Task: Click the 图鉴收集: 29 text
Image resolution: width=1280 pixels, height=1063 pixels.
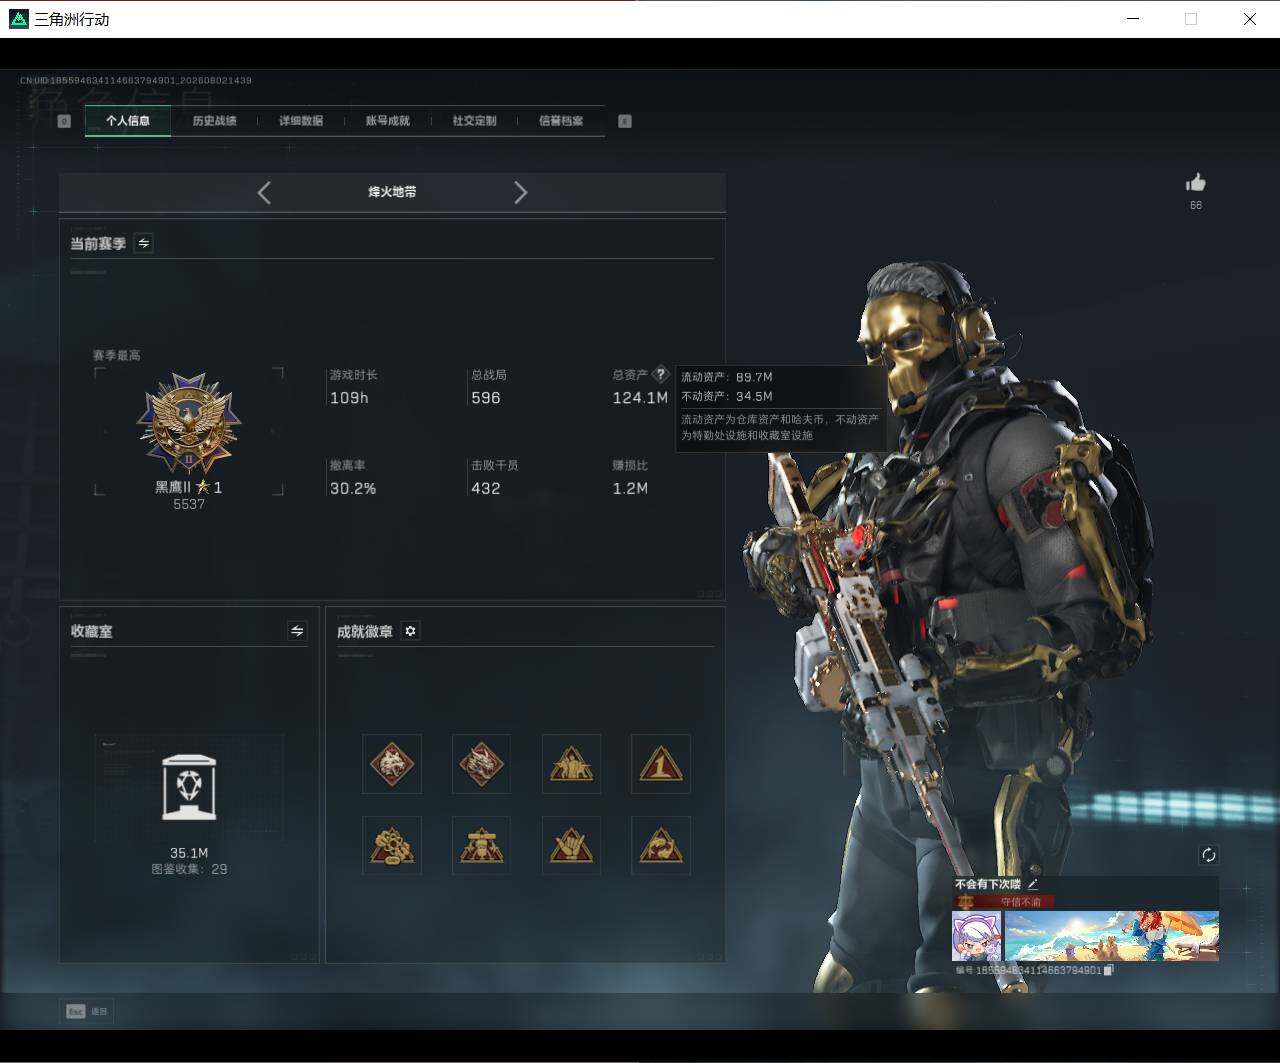Action: pyautogui.click(x=189, y=869)
